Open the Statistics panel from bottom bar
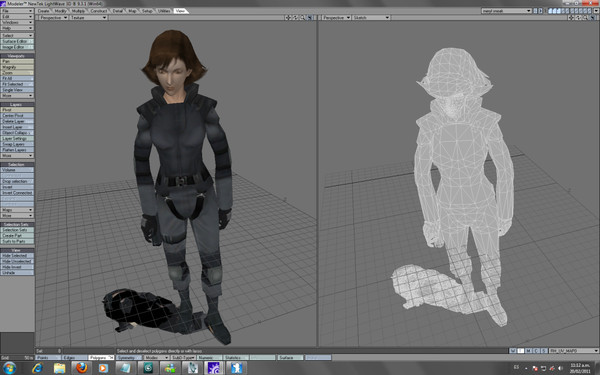Viewport: 600px width, 375px height. (236, 358)
